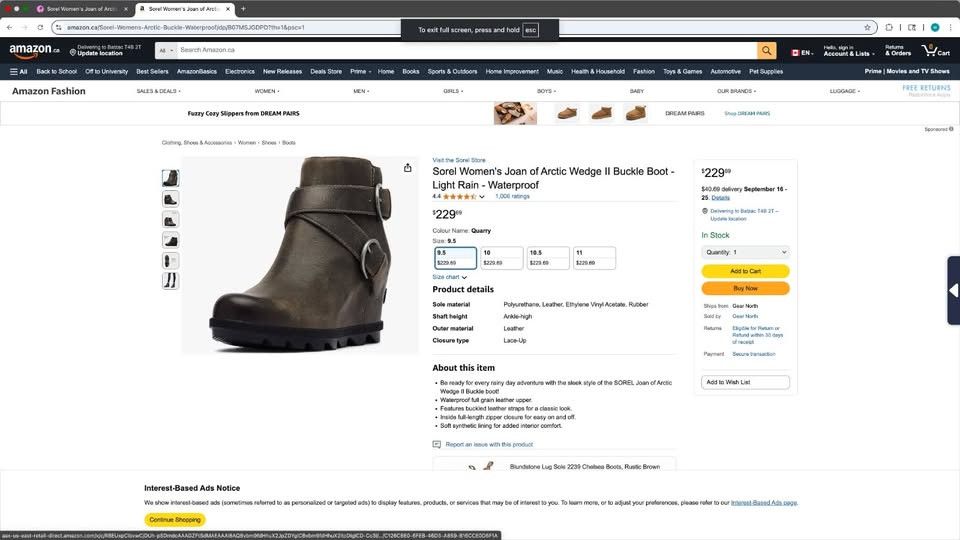
Task: Click Add to Cart button
Action: [x=745, y=271]
